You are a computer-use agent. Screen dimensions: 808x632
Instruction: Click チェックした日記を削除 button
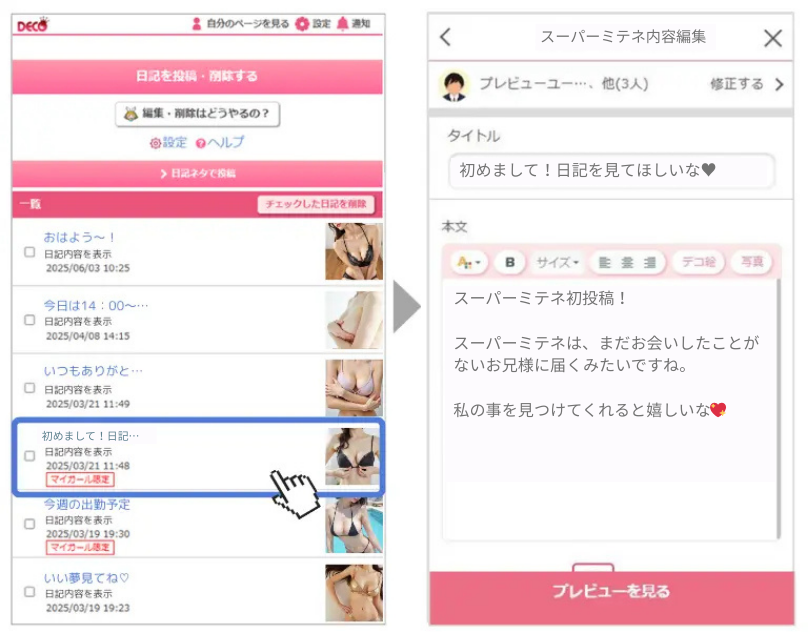click(316, 204)
